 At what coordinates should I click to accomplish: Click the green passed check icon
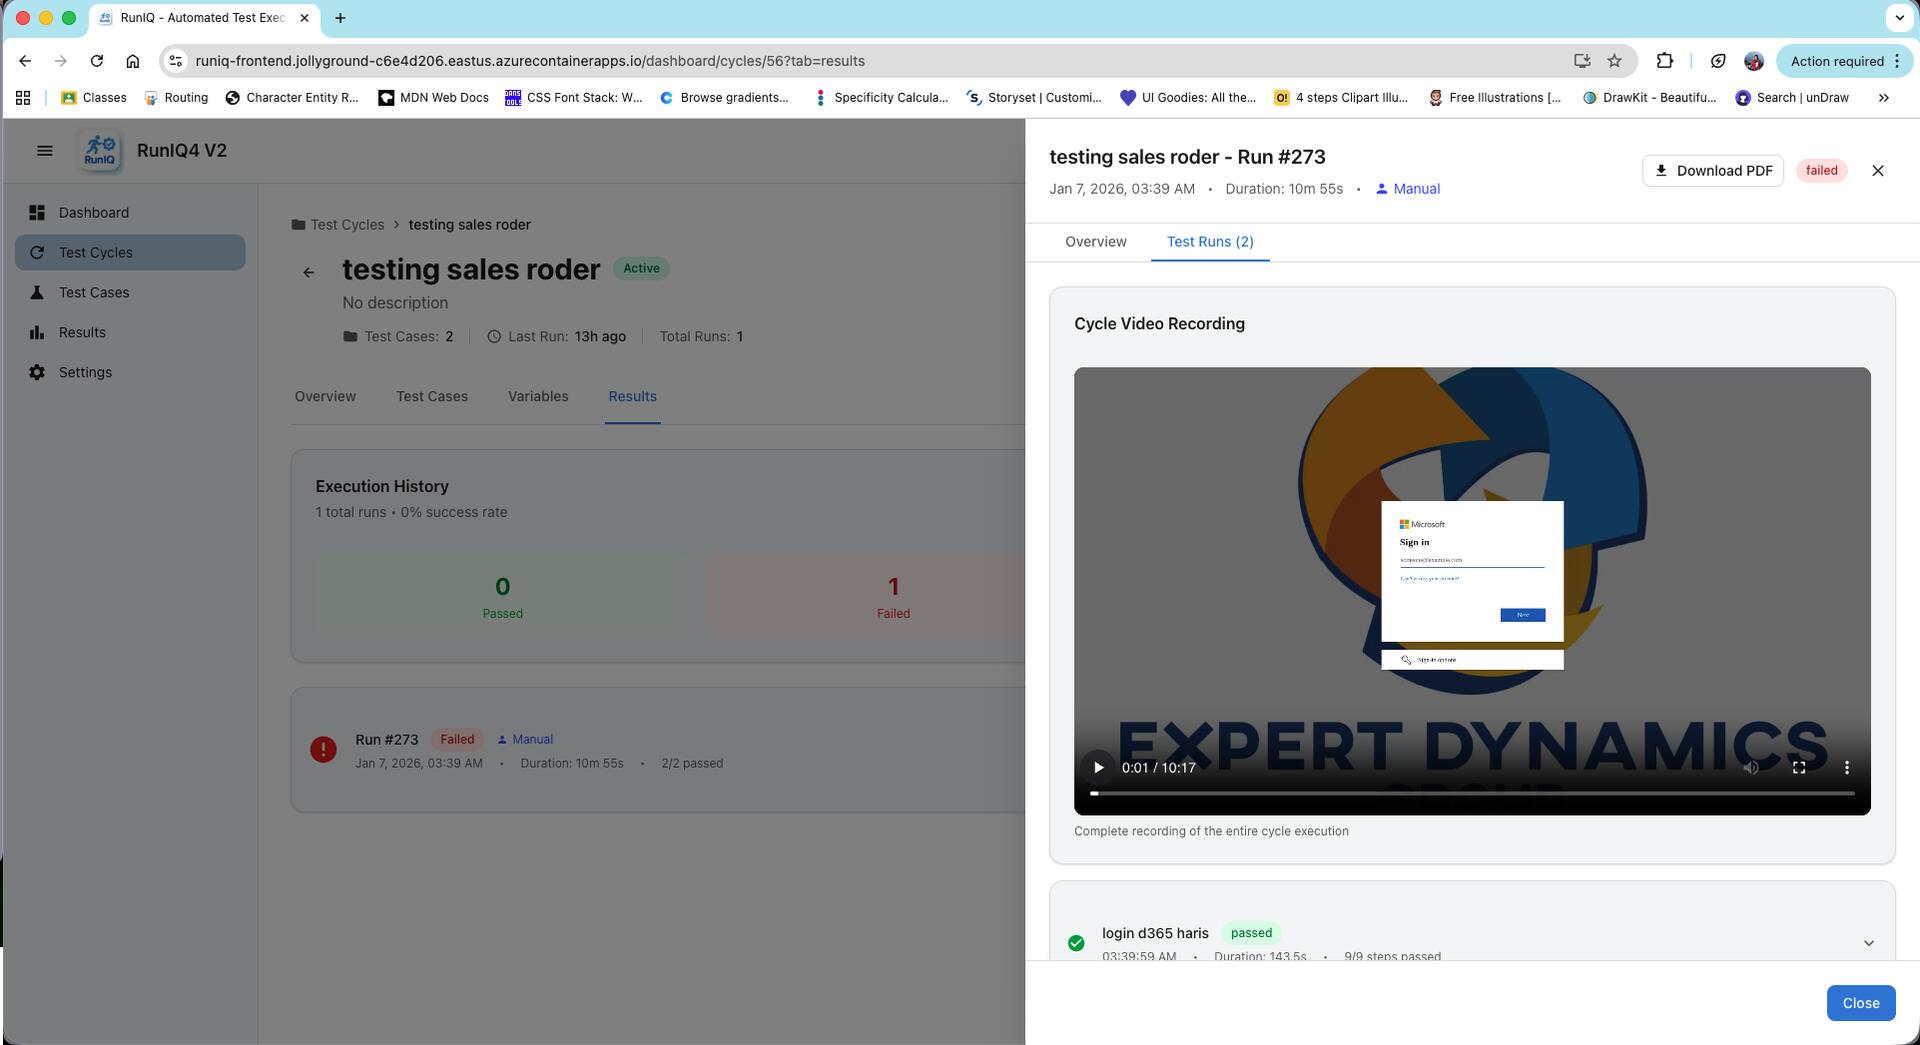(x=1076, y=943)
